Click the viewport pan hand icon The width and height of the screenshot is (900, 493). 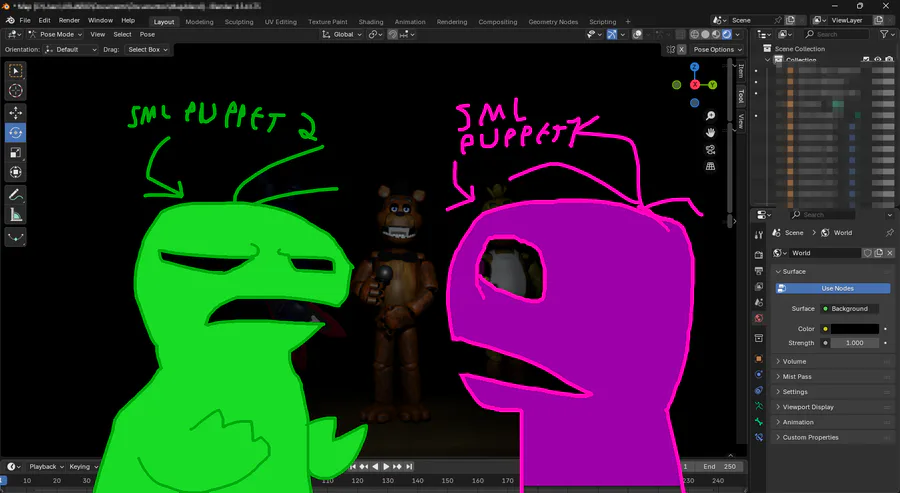(x=711, y=133)
